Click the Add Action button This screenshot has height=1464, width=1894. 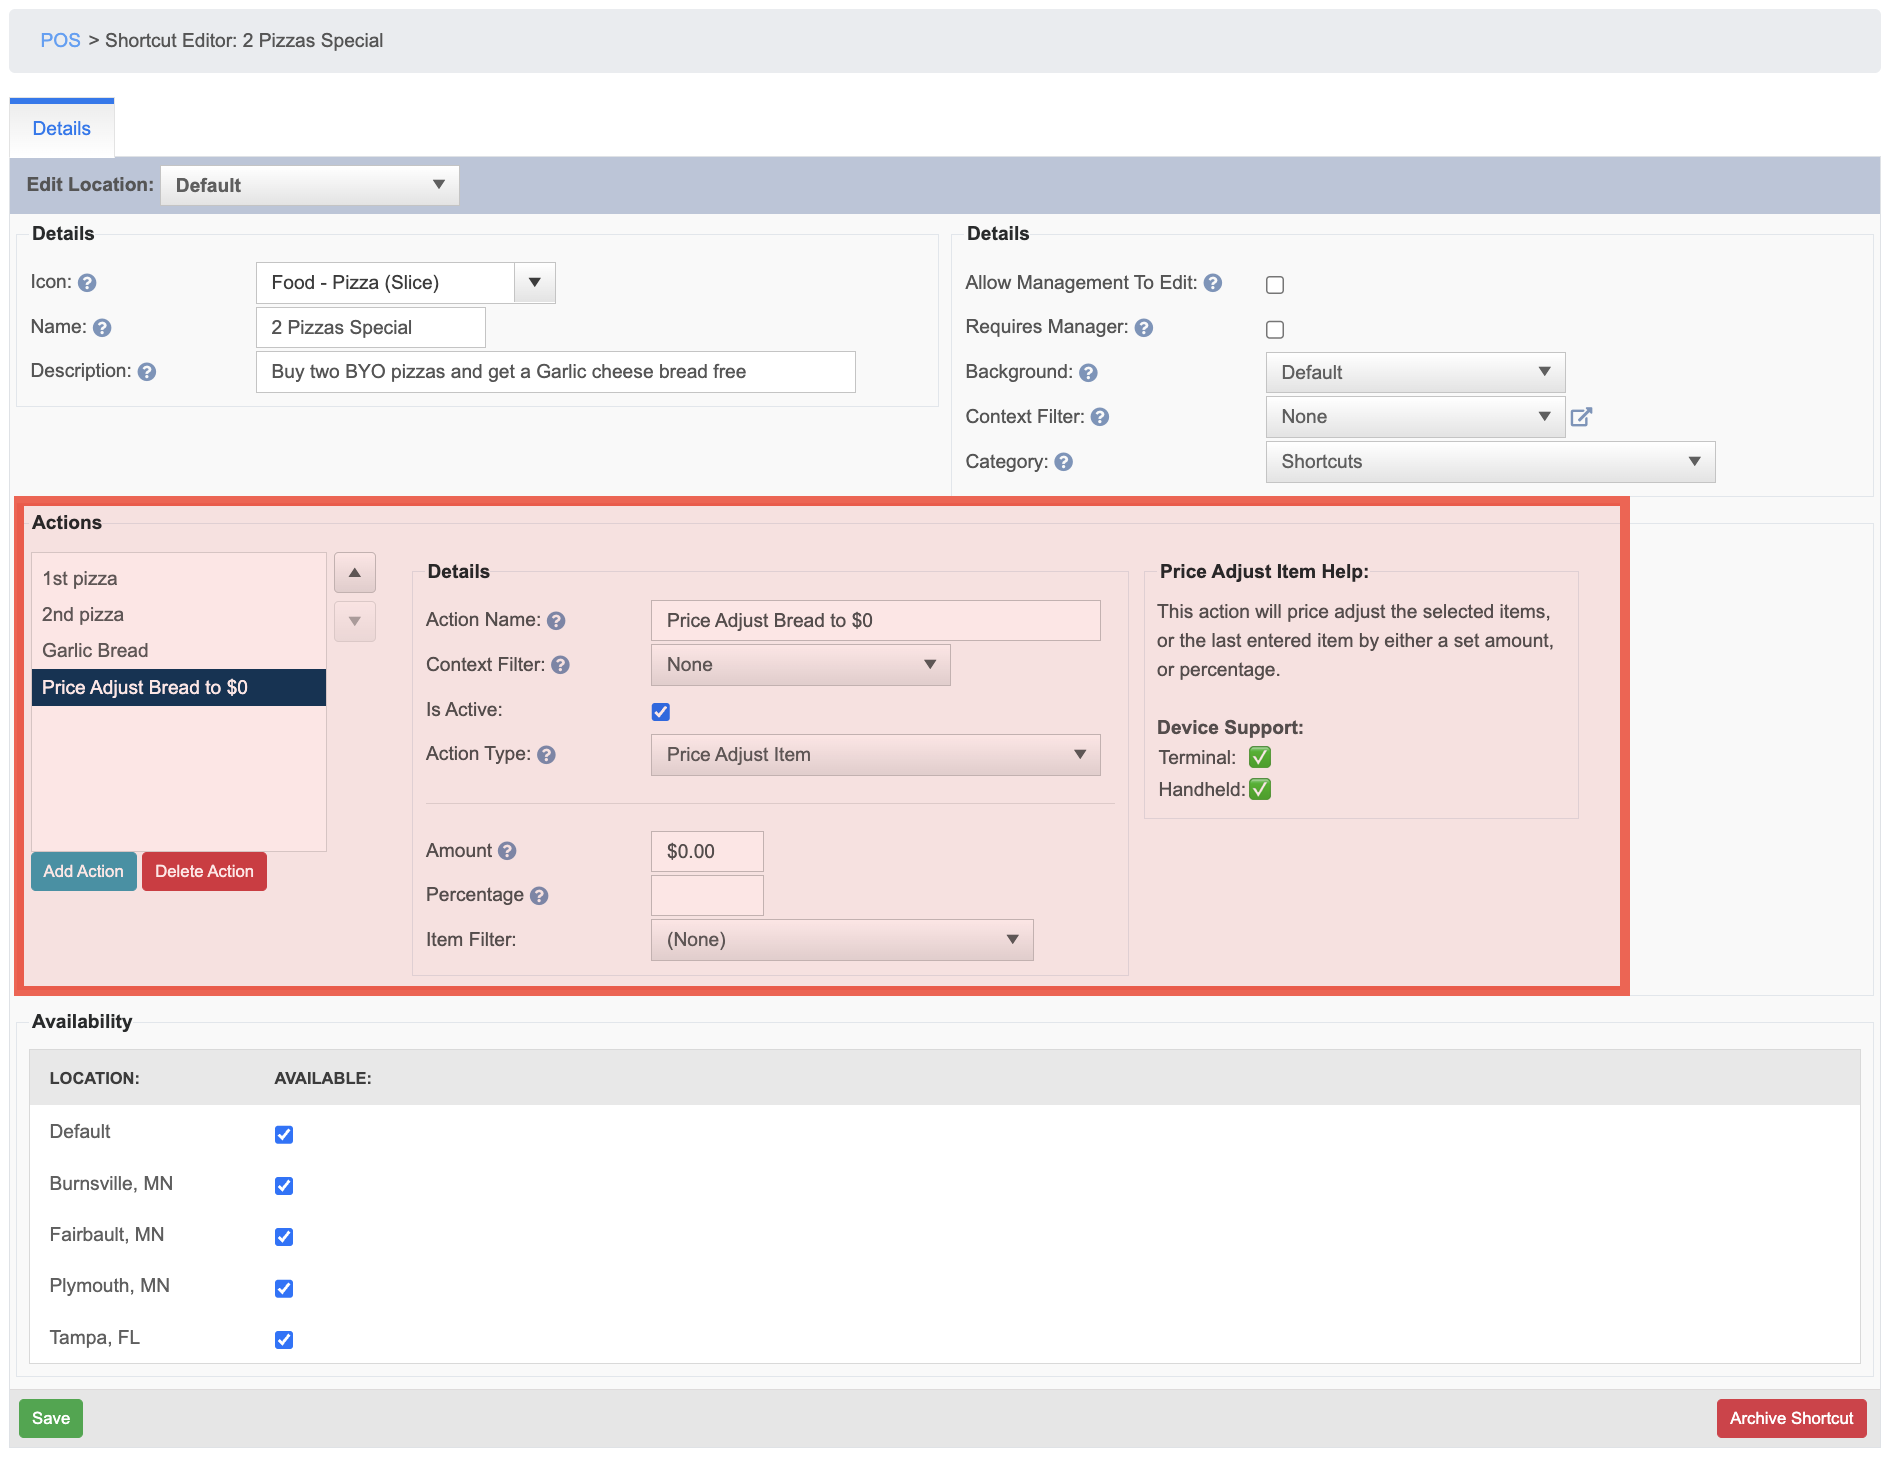pos(83,872)
